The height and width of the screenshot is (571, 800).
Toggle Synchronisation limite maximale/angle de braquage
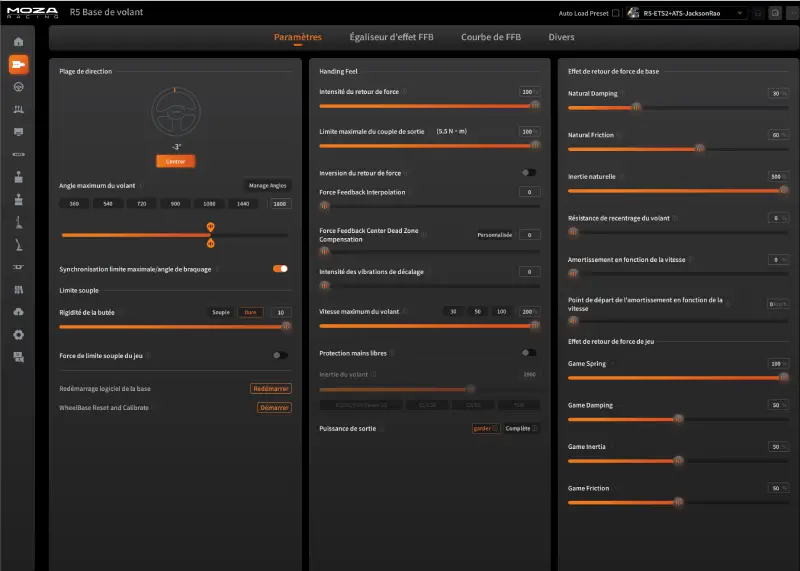click(280, 268)
